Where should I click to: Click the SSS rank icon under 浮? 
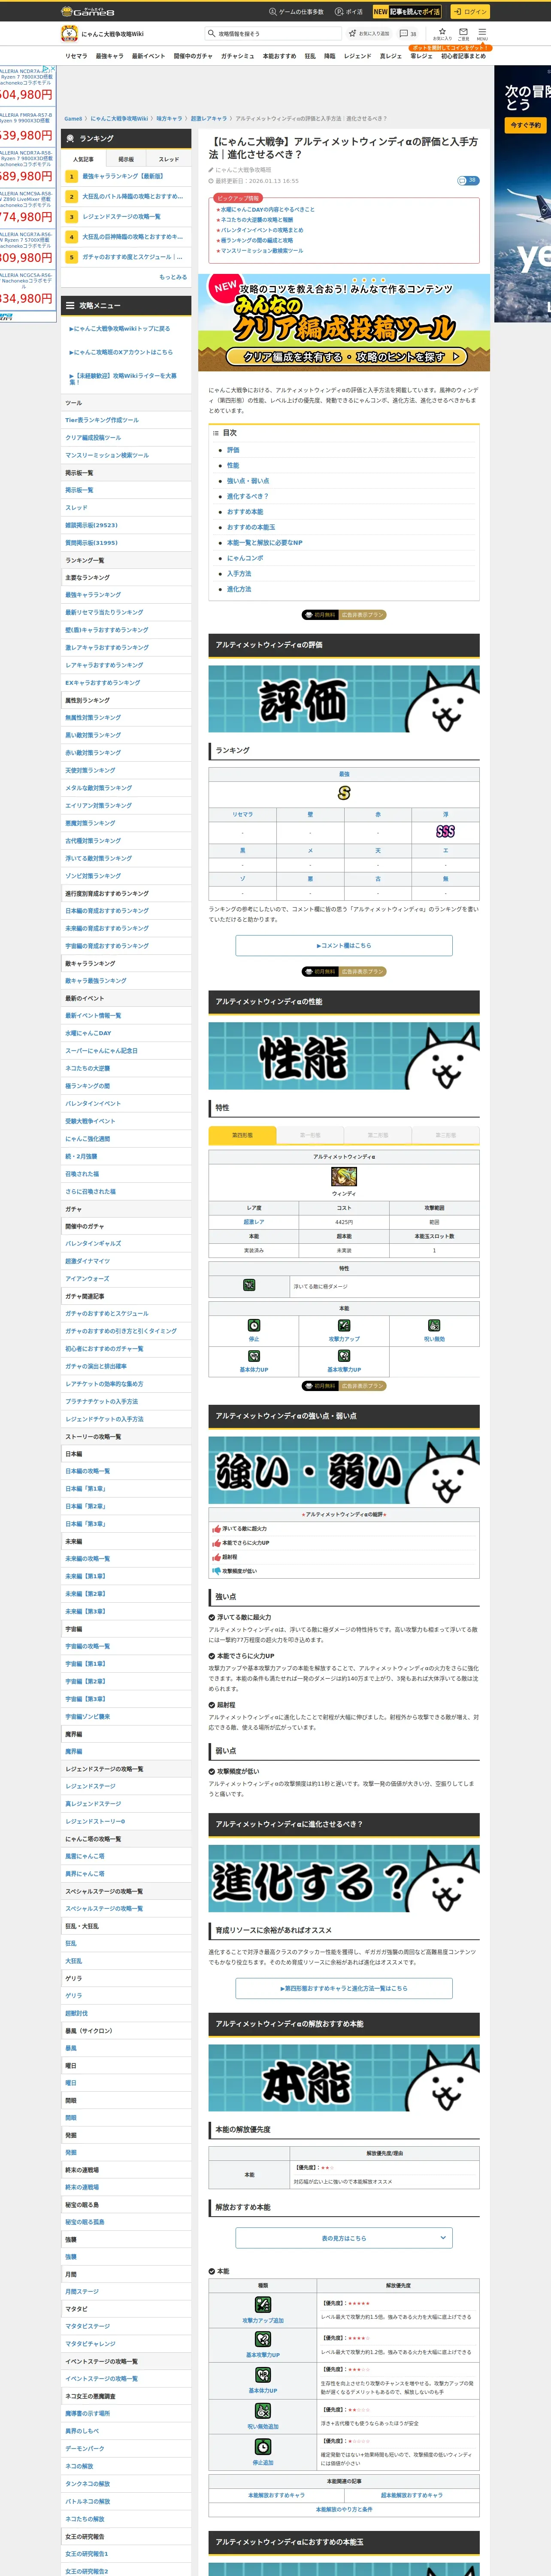pos(446,831)
